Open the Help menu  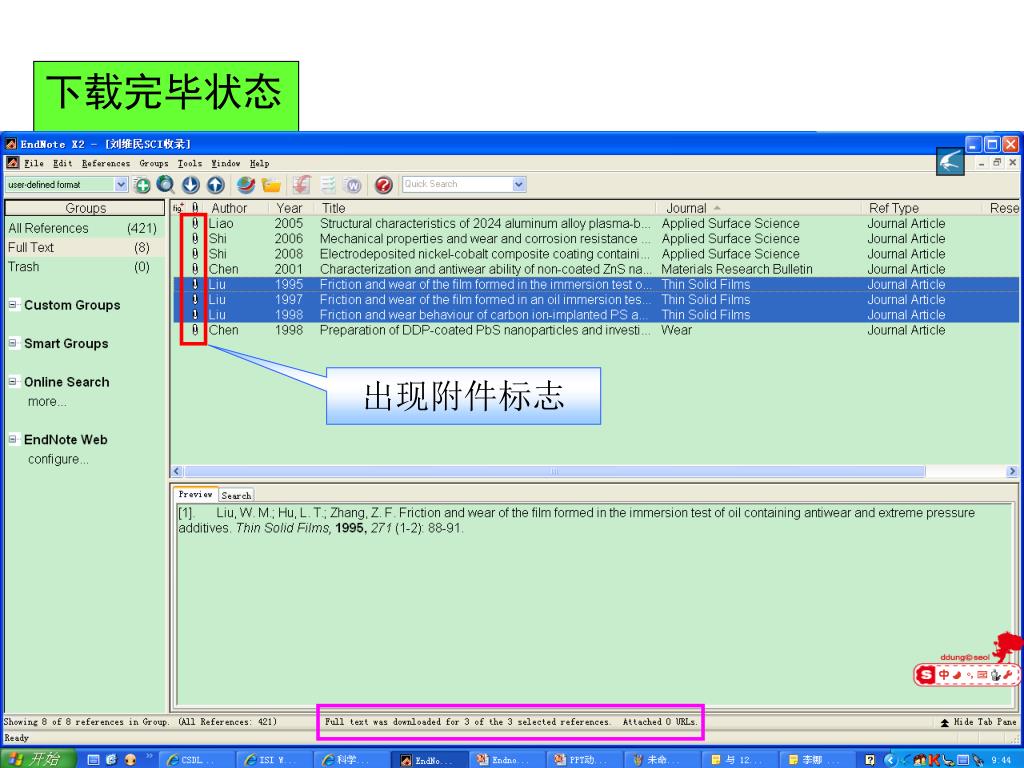pyautogui.click(x=259, y=163)
